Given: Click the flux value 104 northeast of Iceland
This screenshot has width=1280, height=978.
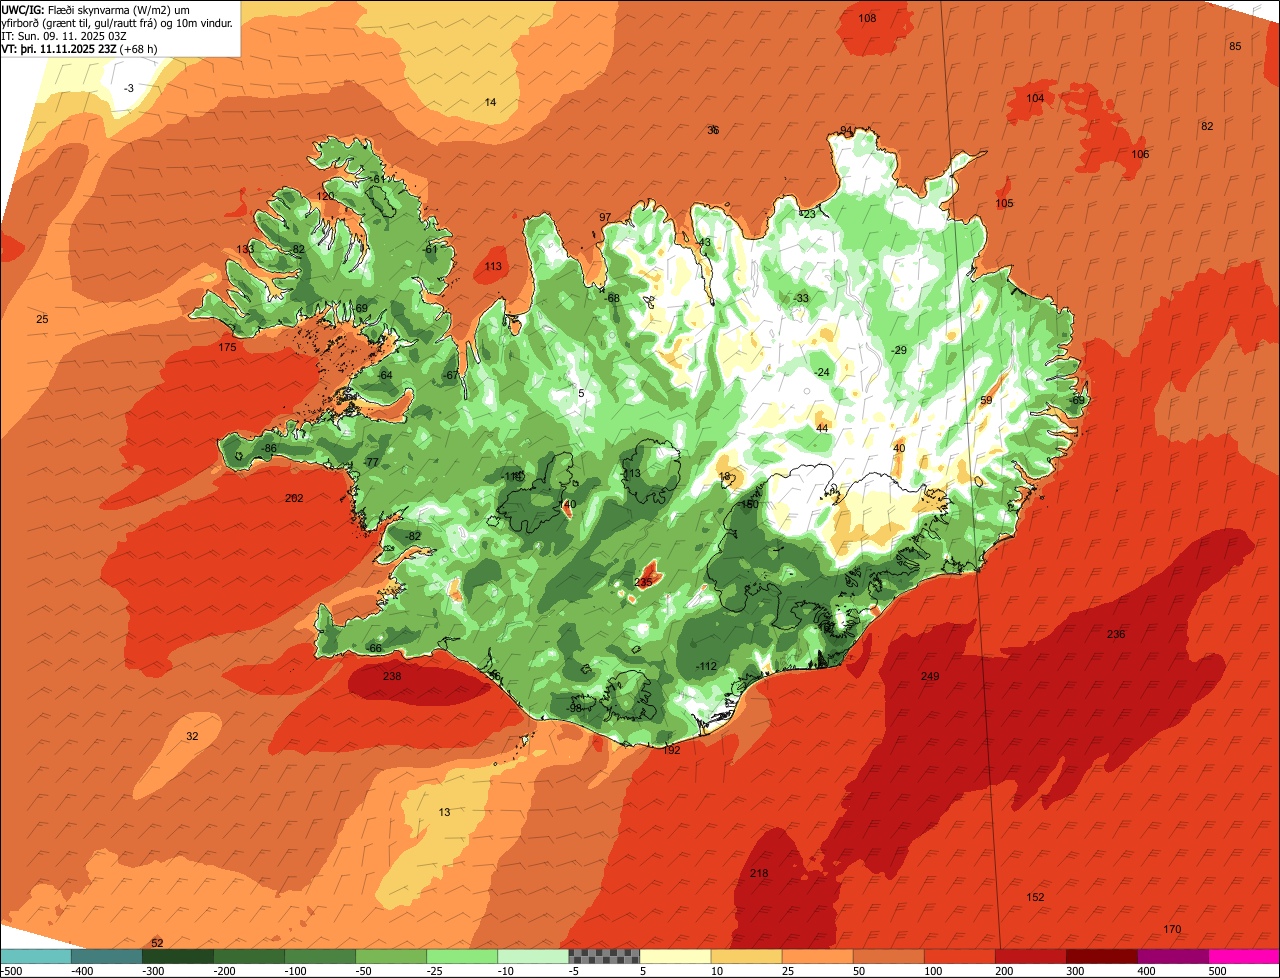Looking at the screenshot, I should coord(1035,98).
